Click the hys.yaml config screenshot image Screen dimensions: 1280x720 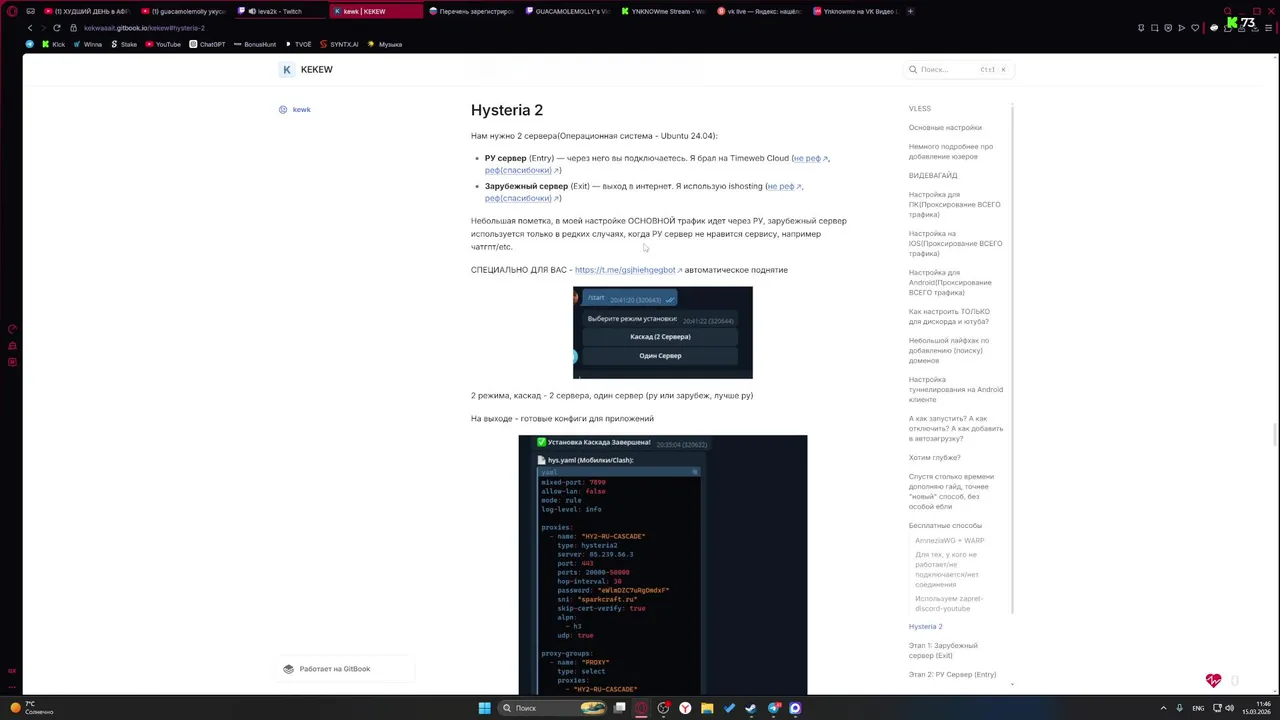(662, 564)
